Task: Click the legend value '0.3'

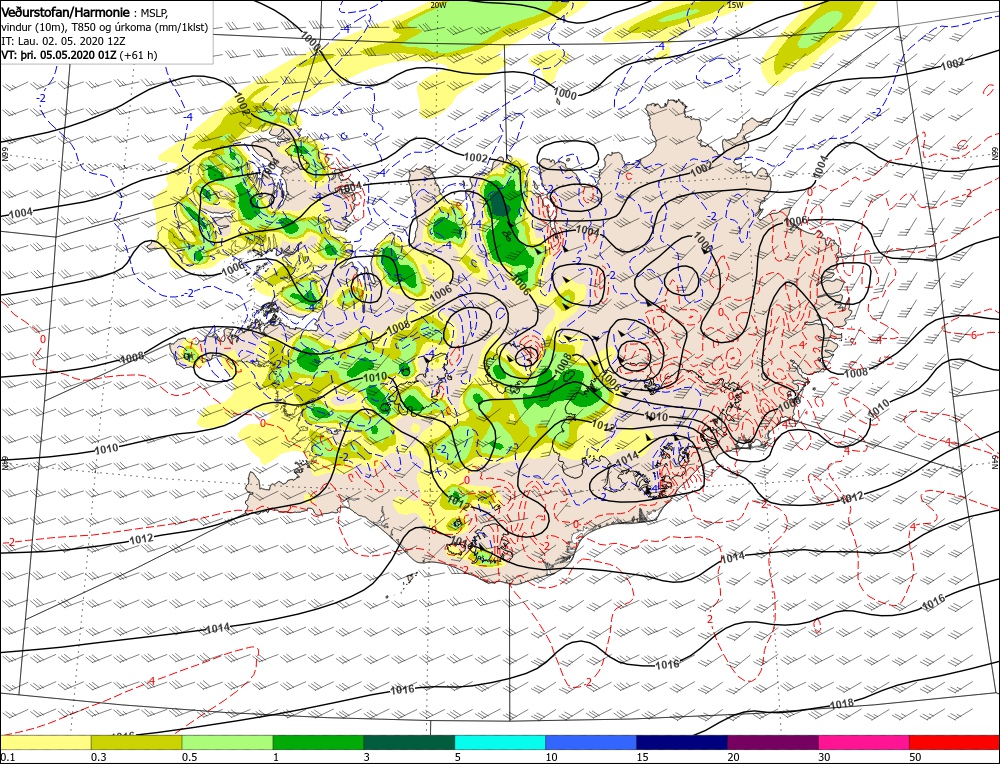Action: (x=99, y=757)
